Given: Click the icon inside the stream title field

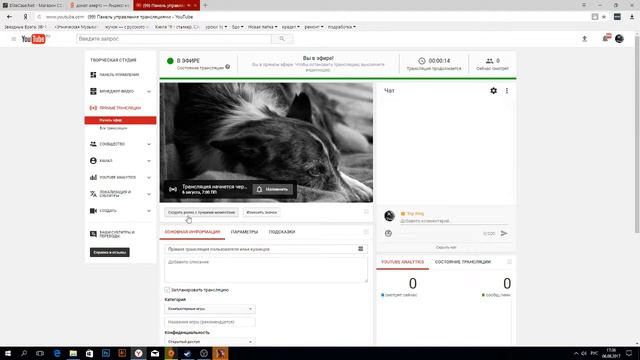Looking at the screenshot, I should click(360, 249).
